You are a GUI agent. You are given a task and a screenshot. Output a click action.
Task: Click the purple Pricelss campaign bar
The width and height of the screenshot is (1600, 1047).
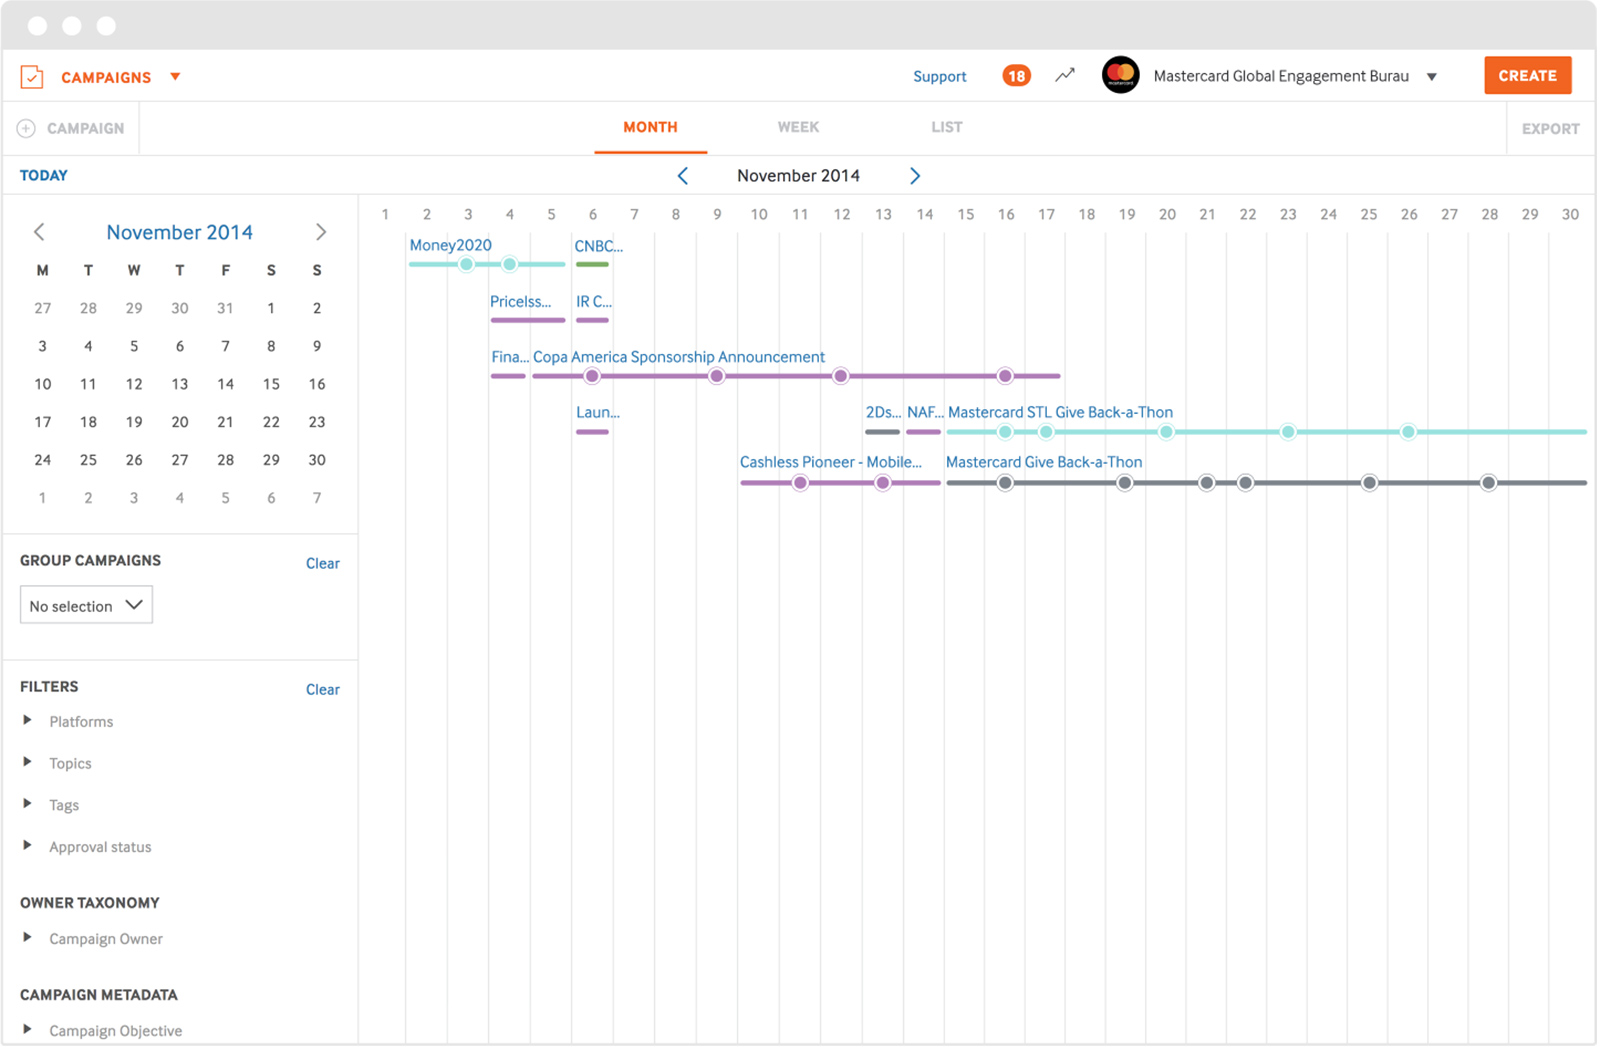click(528, 320)
